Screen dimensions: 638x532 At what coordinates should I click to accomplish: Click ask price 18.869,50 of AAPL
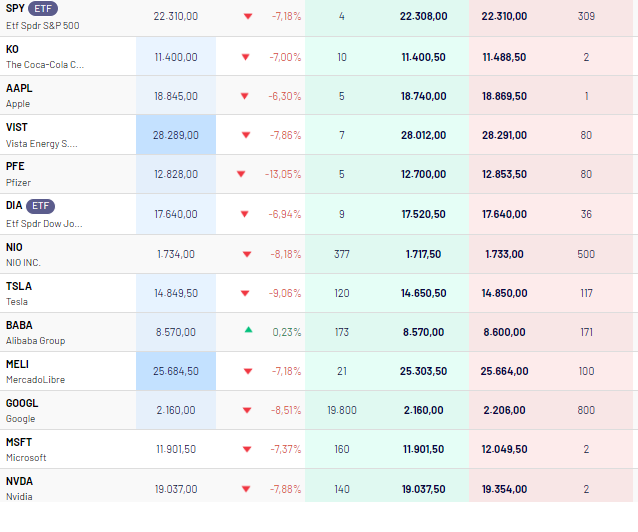pos(505,96)
